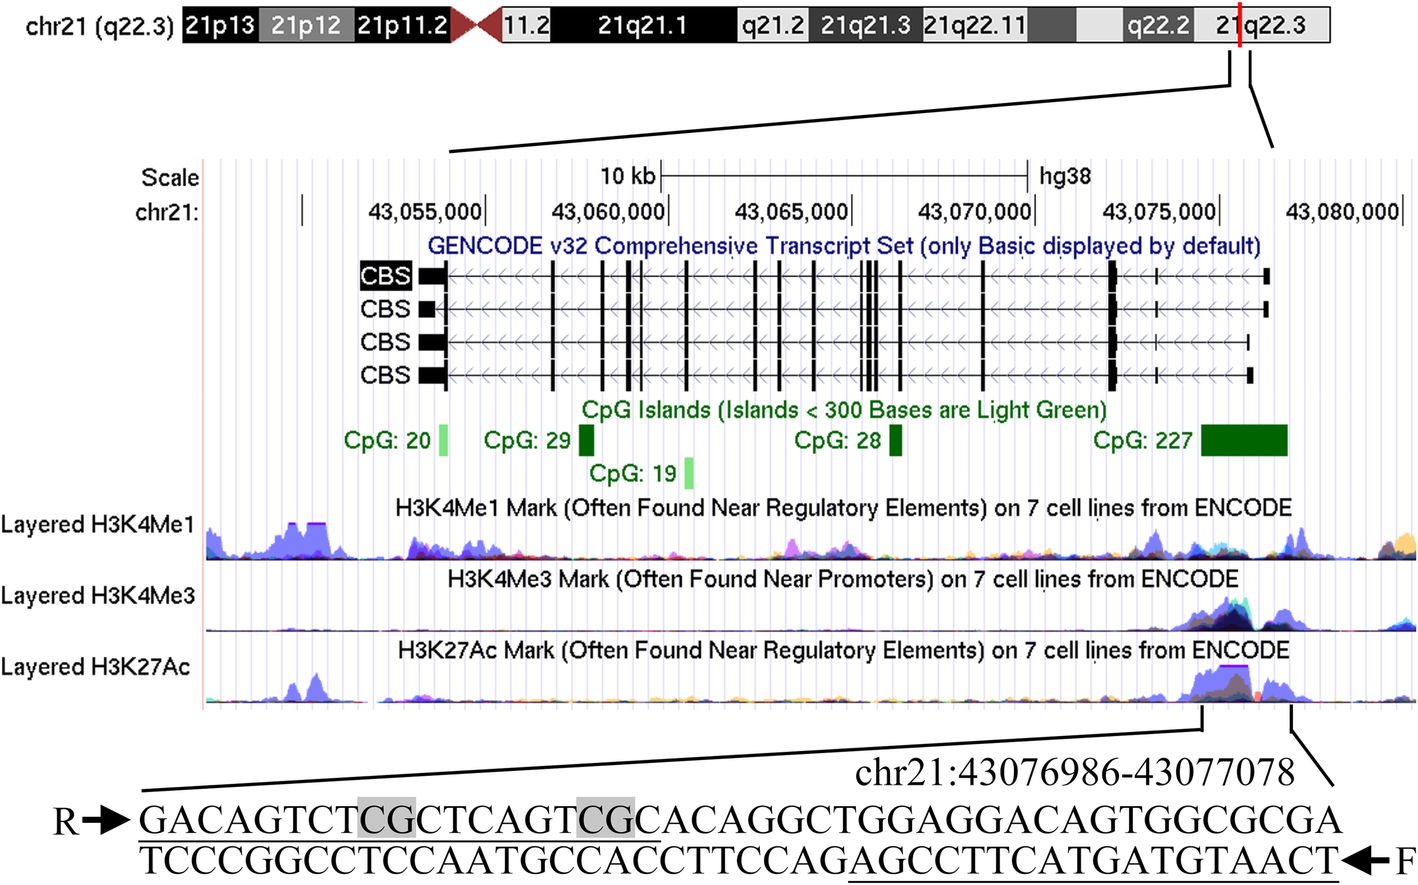The width and height of the screenshot is (1418, 885).
Task: Click the red position marker on the ideogram
Action: [1240, 25]
